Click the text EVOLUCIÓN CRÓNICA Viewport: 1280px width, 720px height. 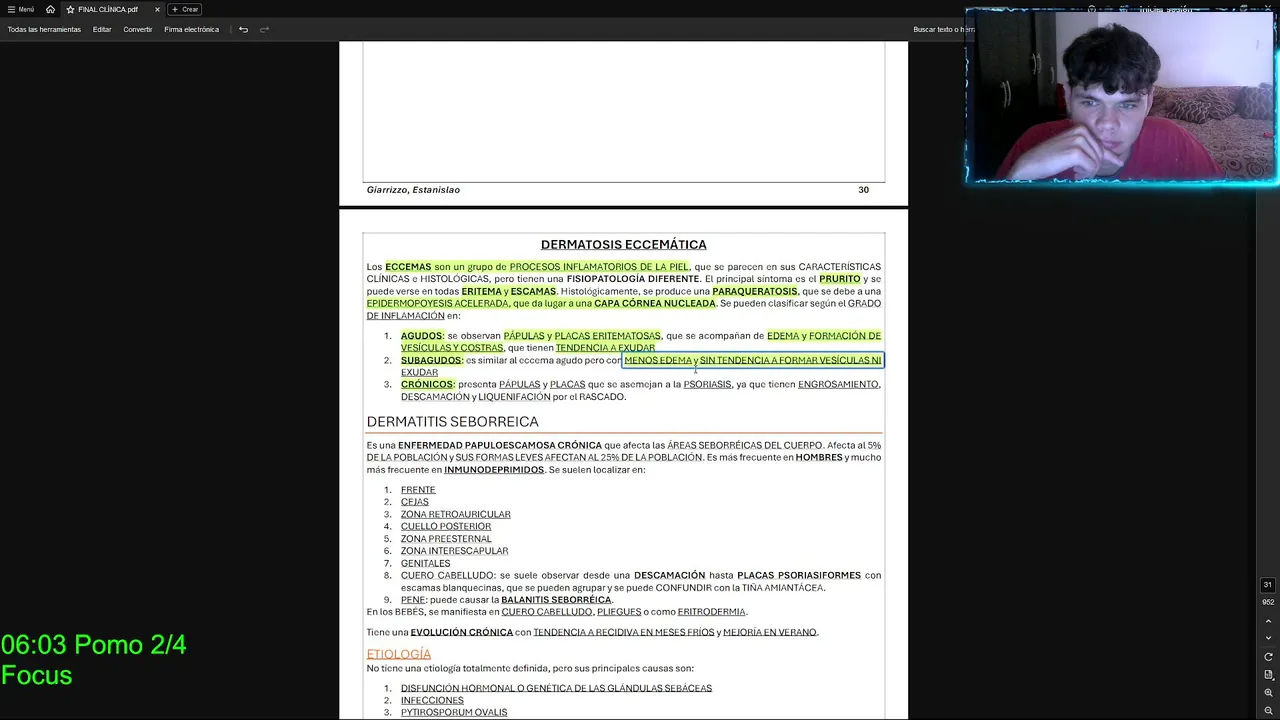[461, 632]
